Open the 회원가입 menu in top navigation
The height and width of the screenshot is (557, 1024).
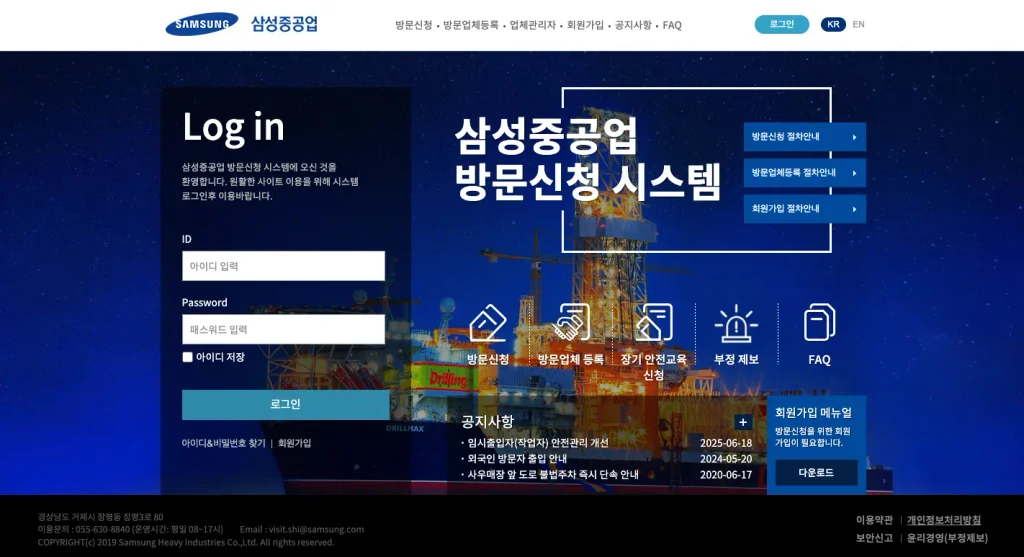(x=585, y=25)
